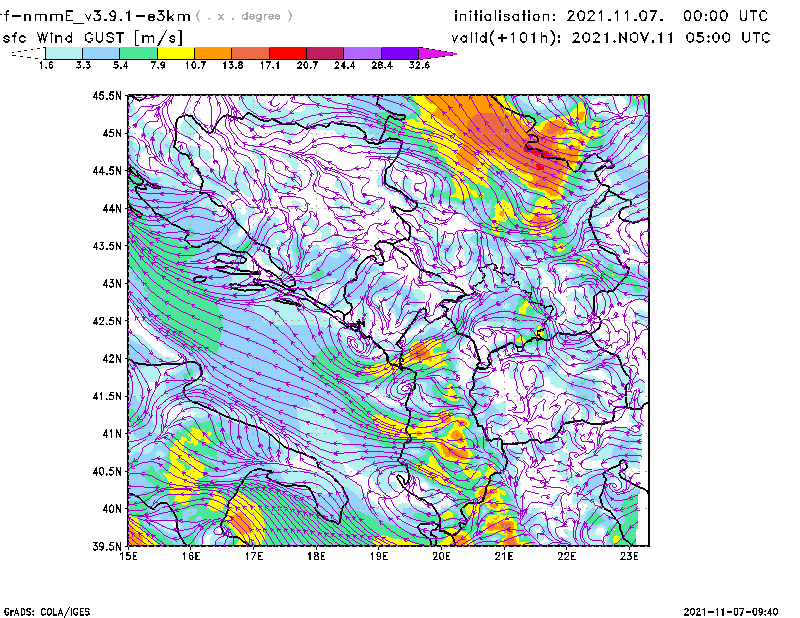800x618 pixels.
Task: Click the 23E longitude label
Action: pyautogui.click(x=629, y=556)
